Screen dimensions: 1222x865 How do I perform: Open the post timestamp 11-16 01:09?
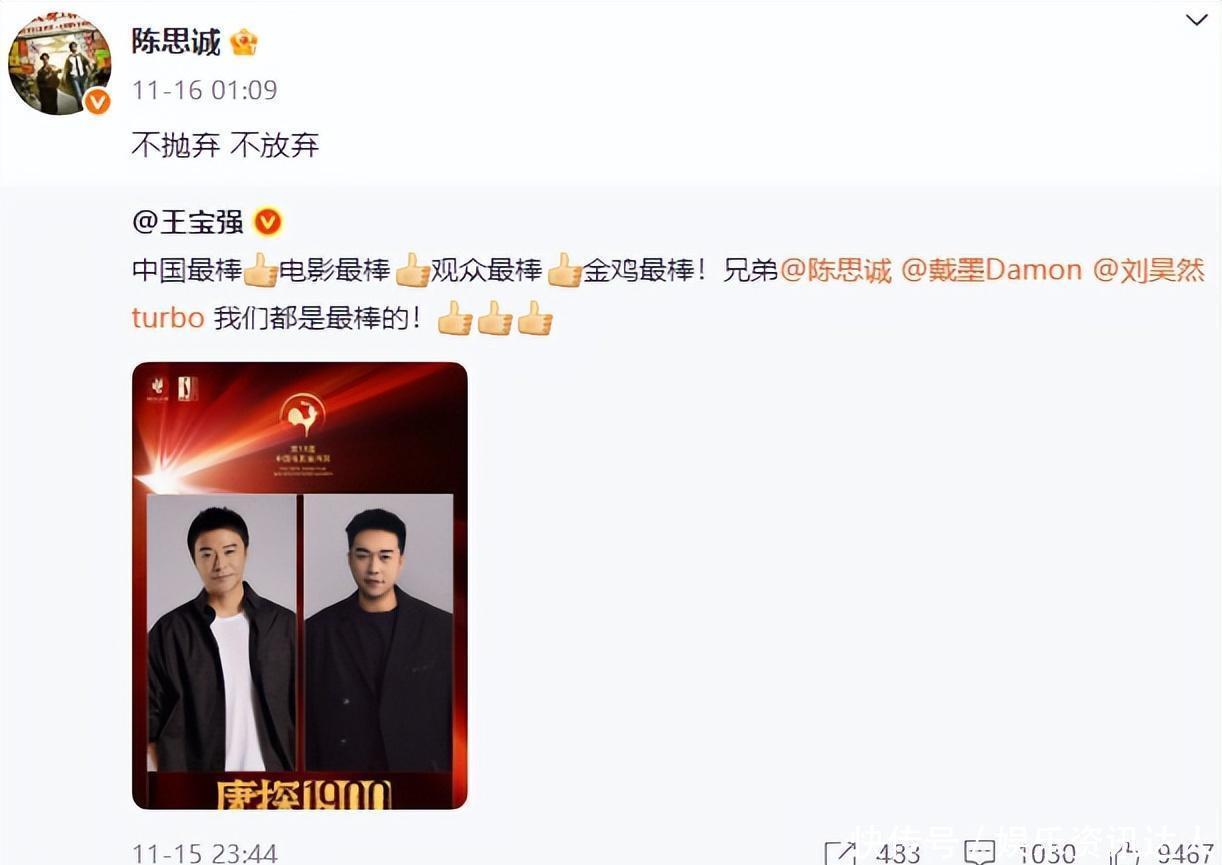tap(205, 90)
